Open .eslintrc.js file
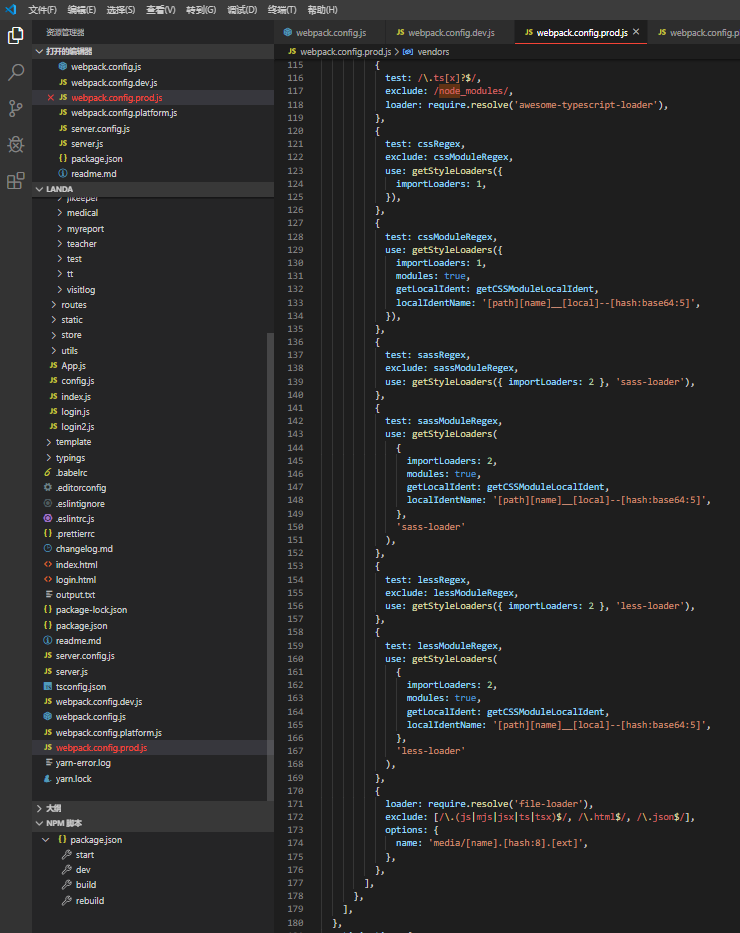Screen dimensions: 740x933 [75, 518]
